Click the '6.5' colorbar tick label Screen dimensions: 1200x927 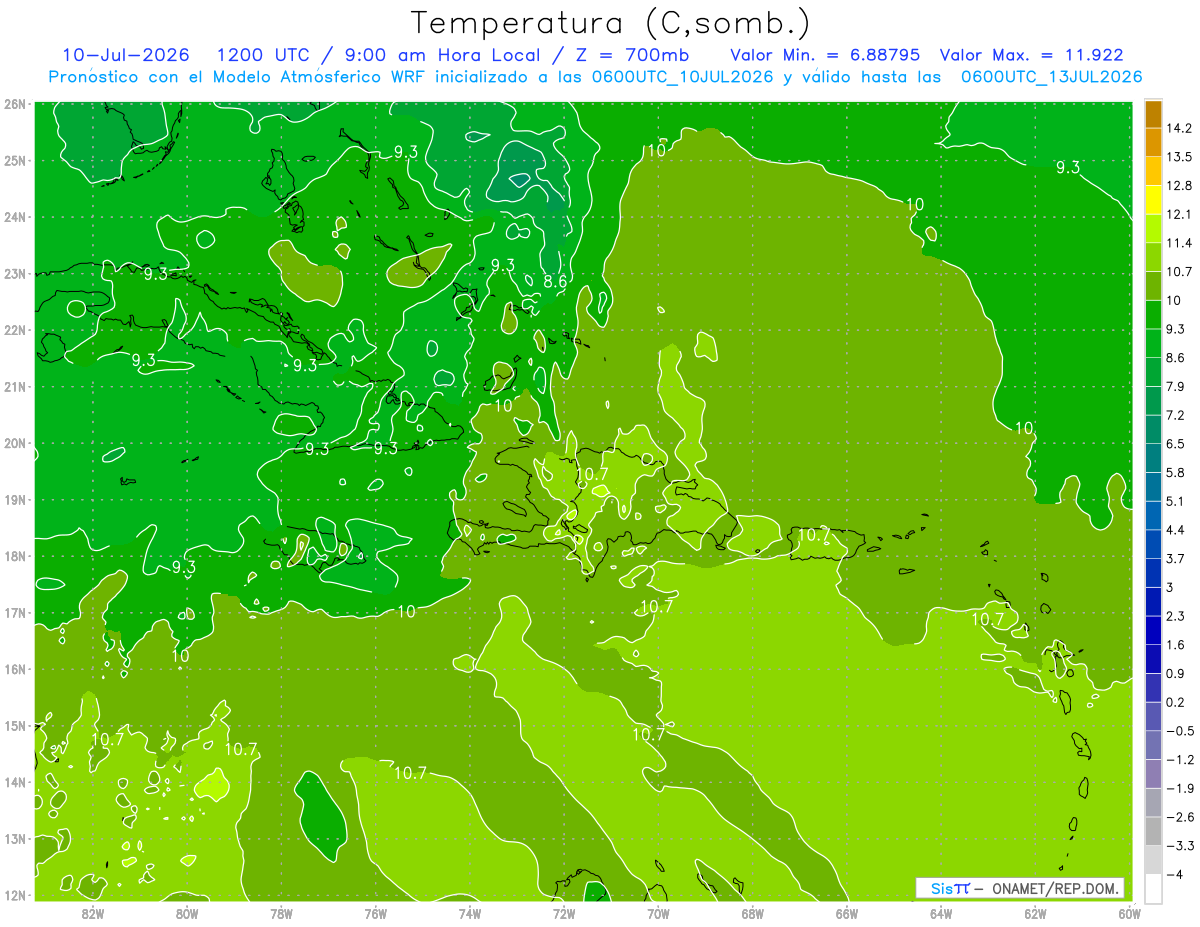pyautogui.click(x=1175, y=443)
